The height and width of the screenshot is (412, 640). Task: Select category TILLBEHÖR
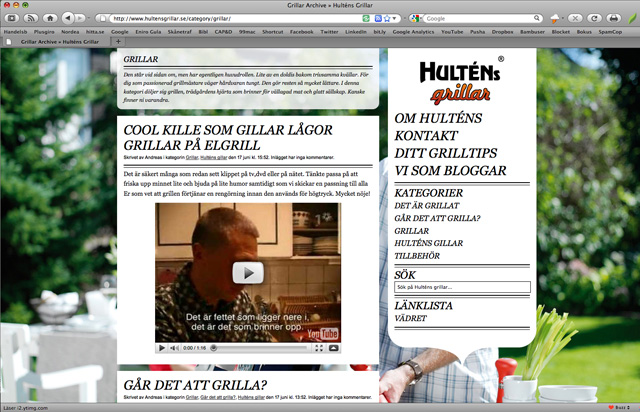pyautogui.click(x=417, y=256)
